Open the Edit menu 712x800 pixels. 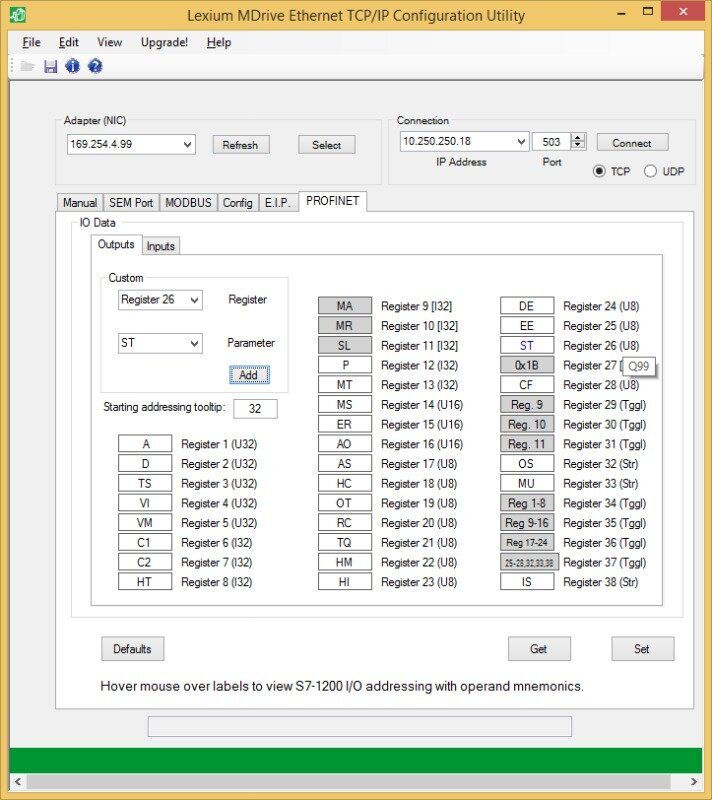click(x=68, y=42)
